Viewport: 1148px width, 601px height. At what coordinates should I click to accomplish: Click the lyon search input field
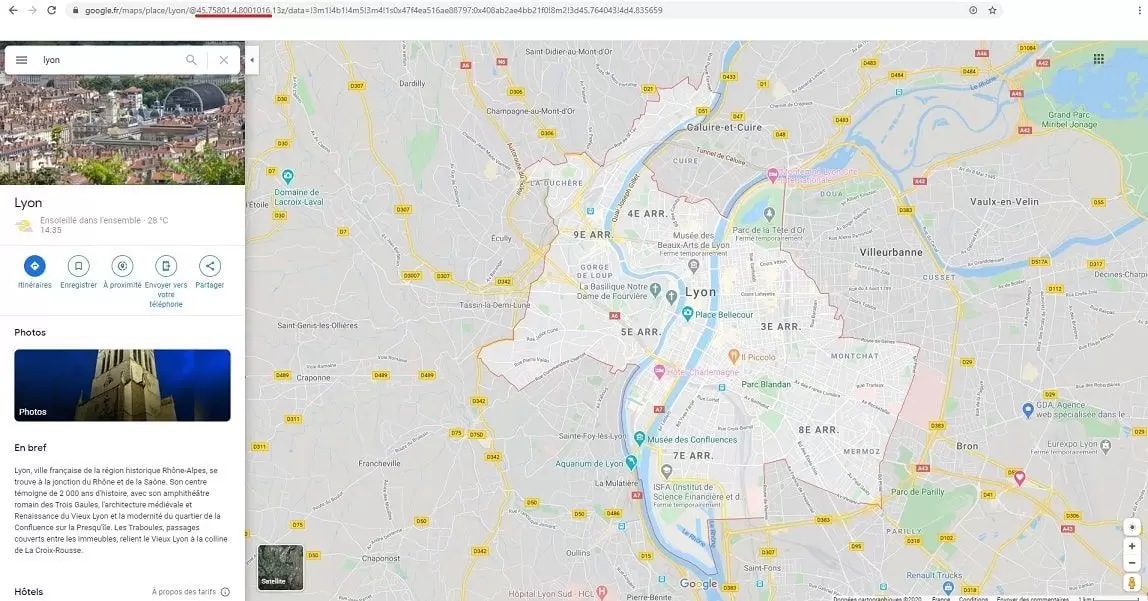coord(110,60)
